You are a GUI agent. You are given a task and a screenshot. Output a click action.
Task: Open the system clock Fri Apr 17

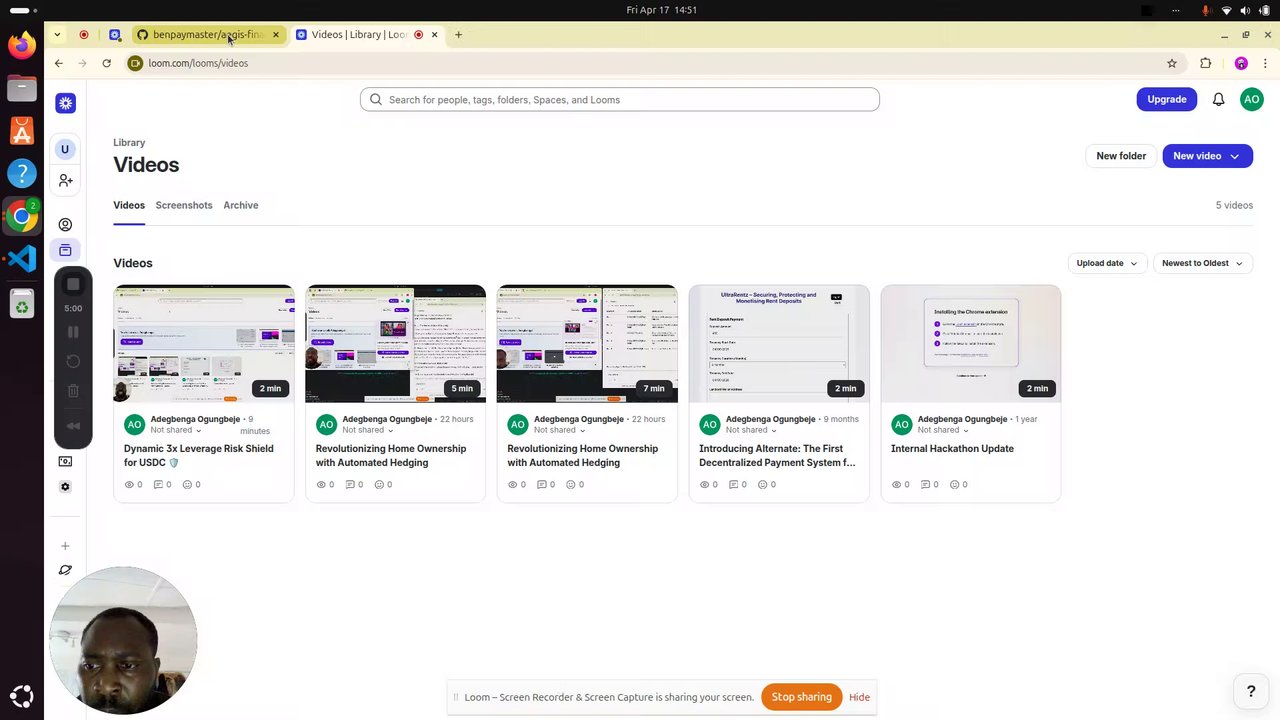click(x=661, y=10)
